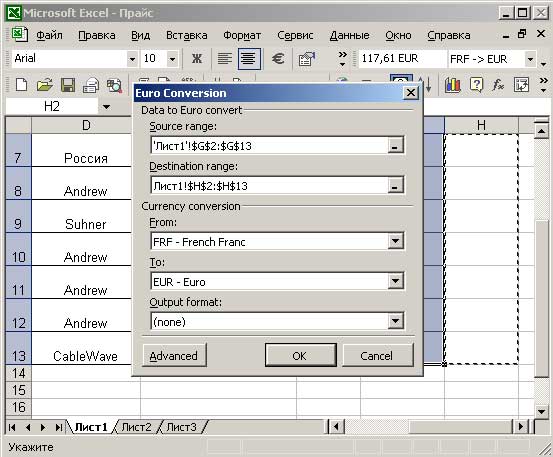The width and height of the screenshot is (553, 457).
Task: Open the Формат menu
Action: point(242,35)
